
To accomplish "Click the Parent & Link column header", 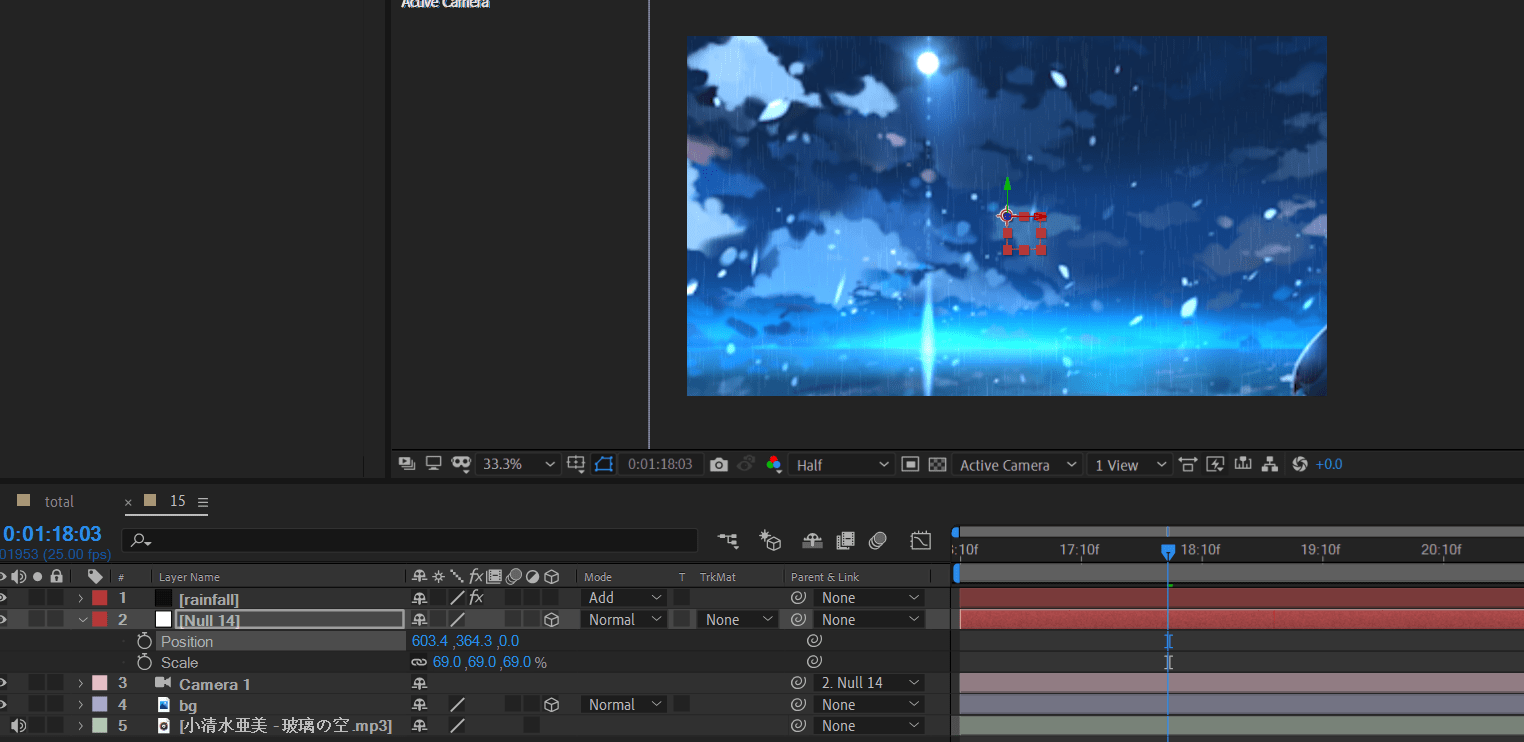I will (x=825, y=577).
